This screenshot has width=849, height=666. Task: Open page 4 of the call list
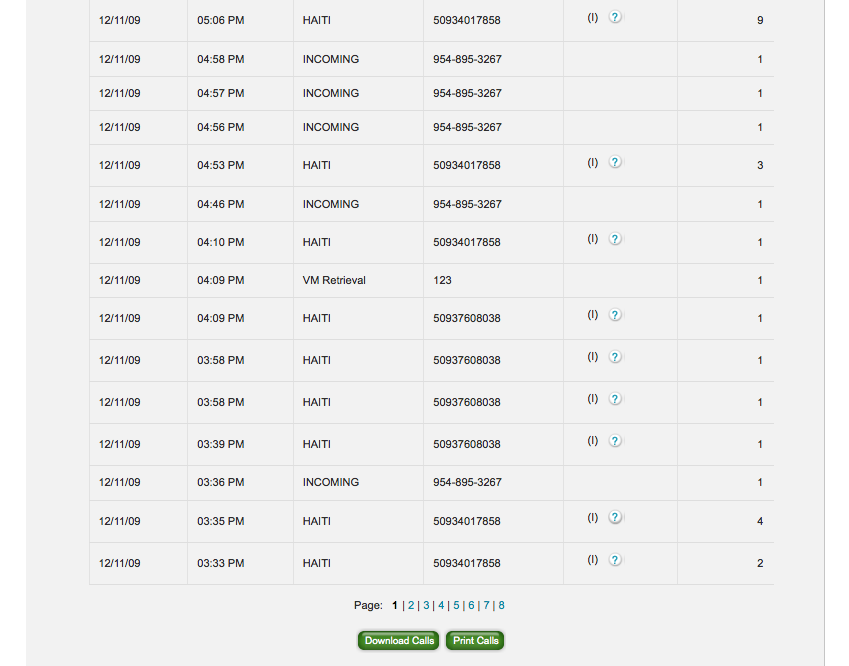441,605
